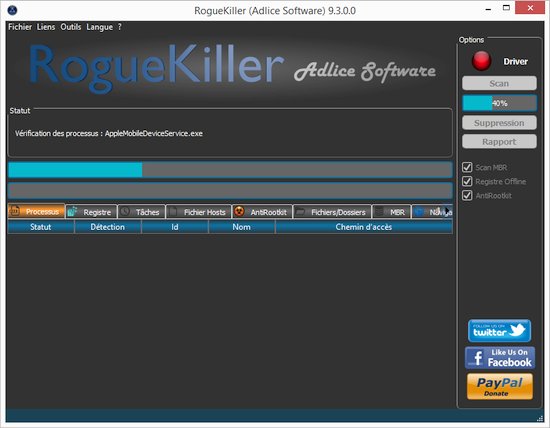The width and height of the screenshot is (550, 428).
Task: Click the status text AppleMobileDeviceService.exe
Action: click(x=154, y=133)
